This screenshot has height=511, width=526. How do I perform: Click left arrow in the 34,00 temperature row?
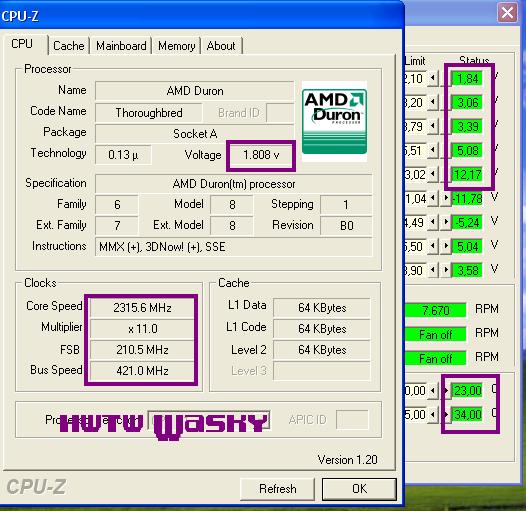tap(433, 415)
